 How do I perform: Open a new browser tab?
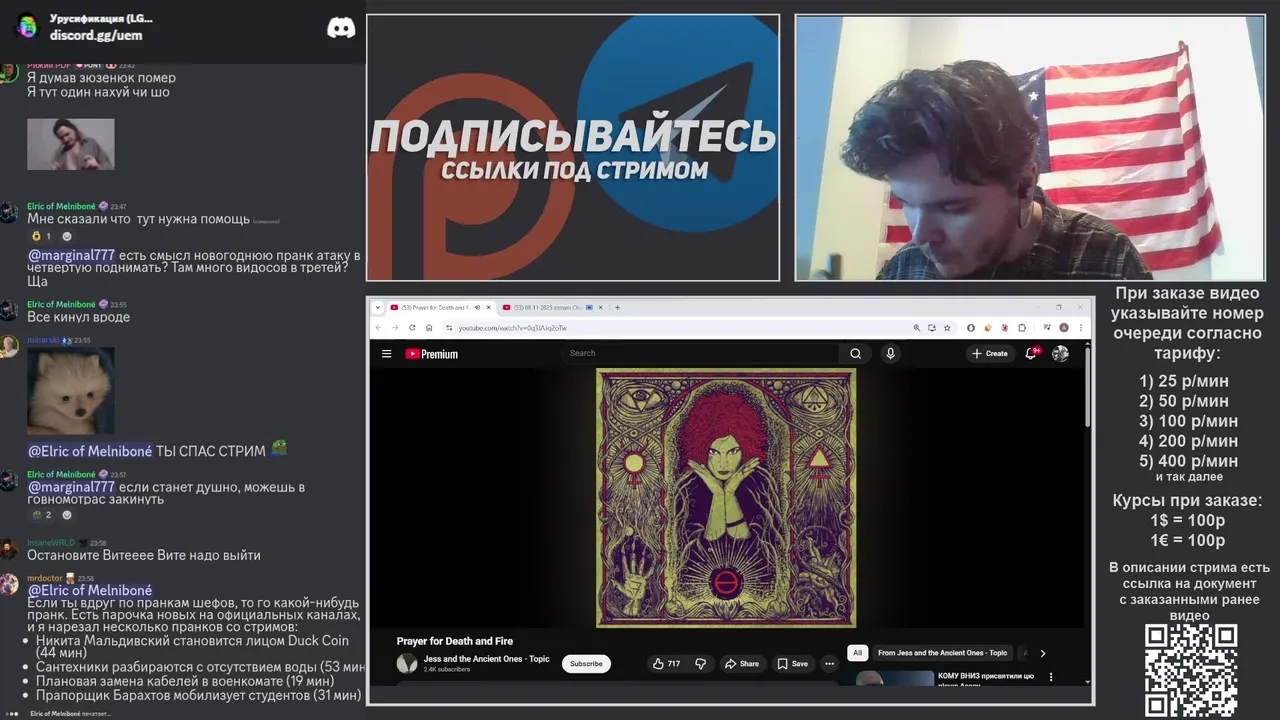(x=617, y=307)
